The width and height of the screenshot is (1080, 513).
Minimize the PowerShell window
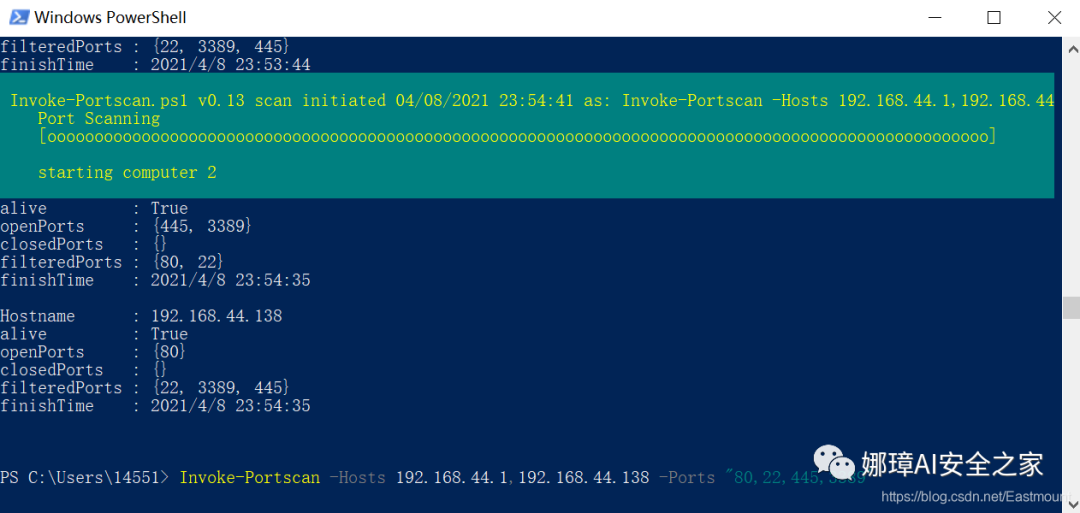(x=932, y=18)
